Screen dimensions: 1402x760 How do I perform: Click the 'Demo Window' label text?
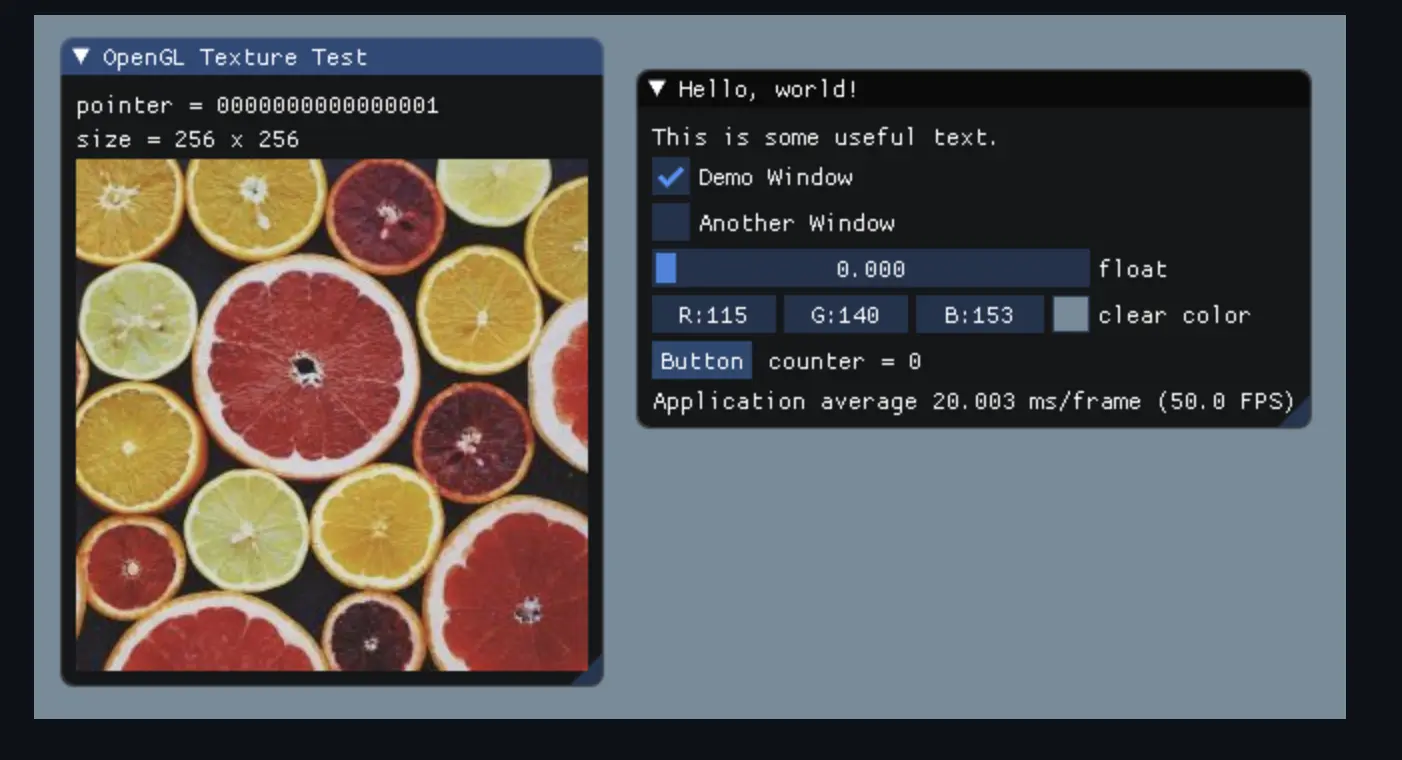click(776, 177)
